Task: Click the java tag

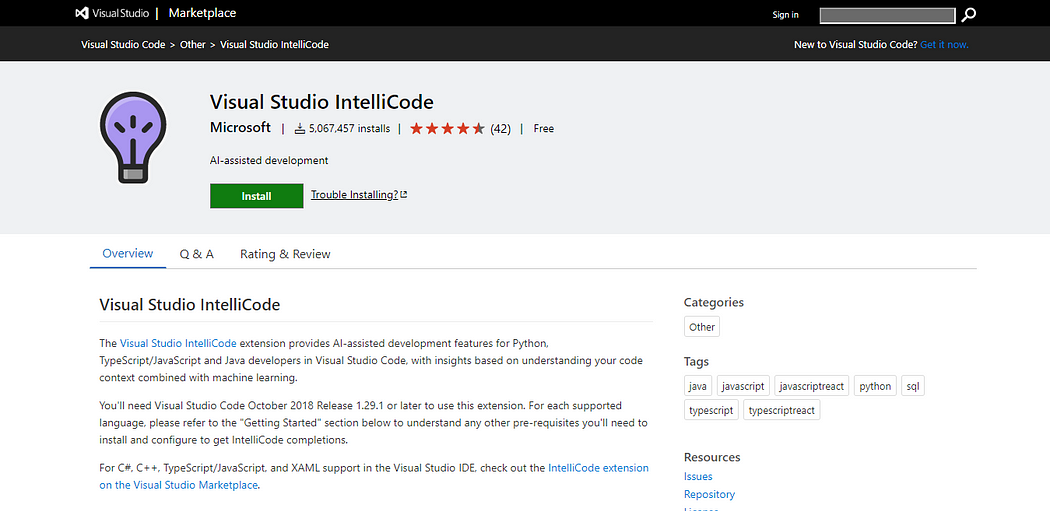Action: pos(698,386)
